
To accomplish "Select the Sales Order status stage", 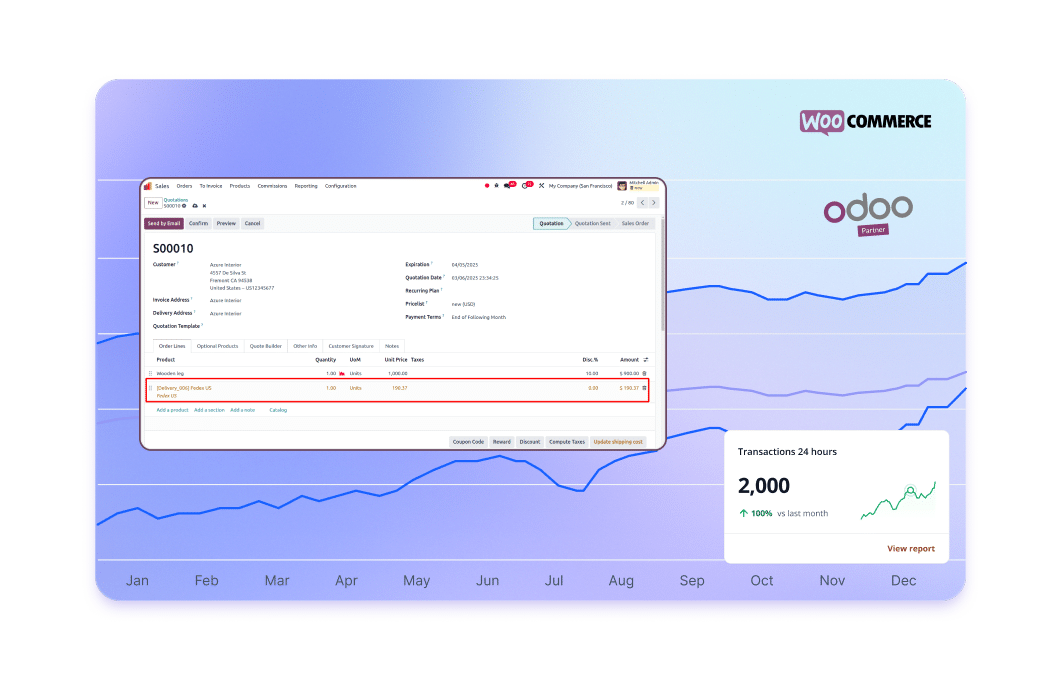I will [635, 223].
